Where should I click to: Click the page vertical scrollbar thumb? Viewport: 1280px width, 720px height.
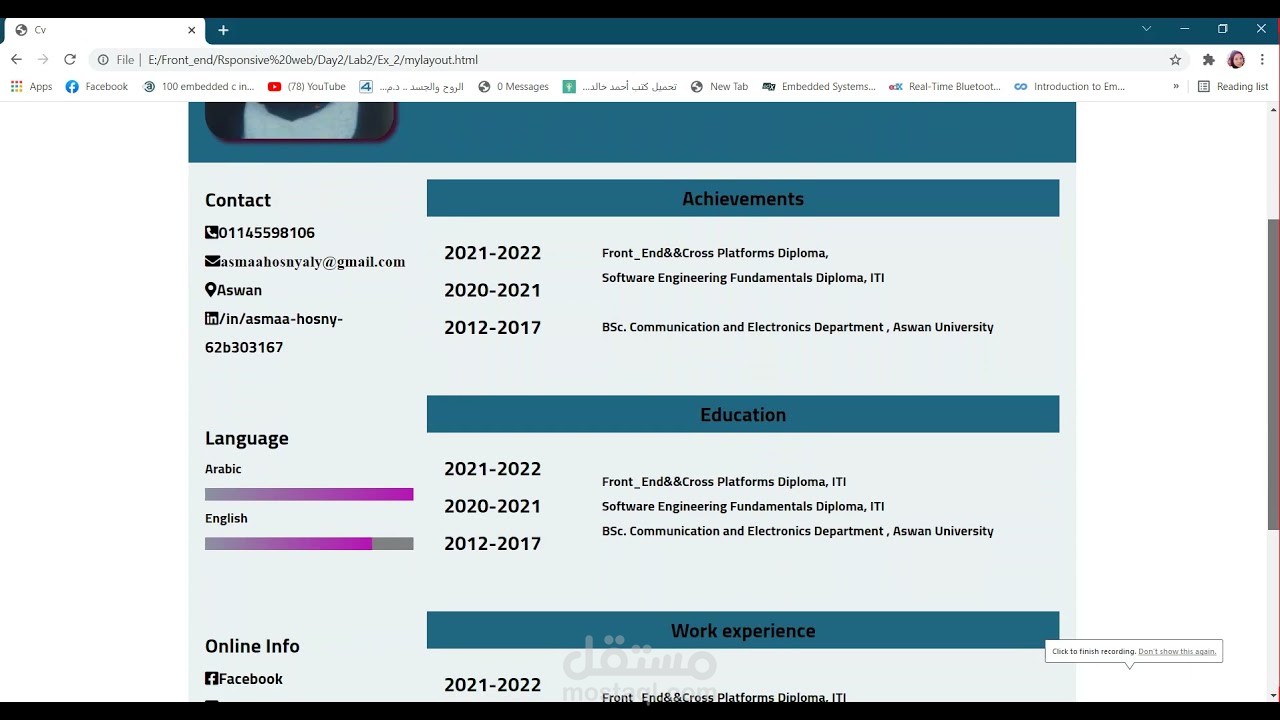[1273, 374]
